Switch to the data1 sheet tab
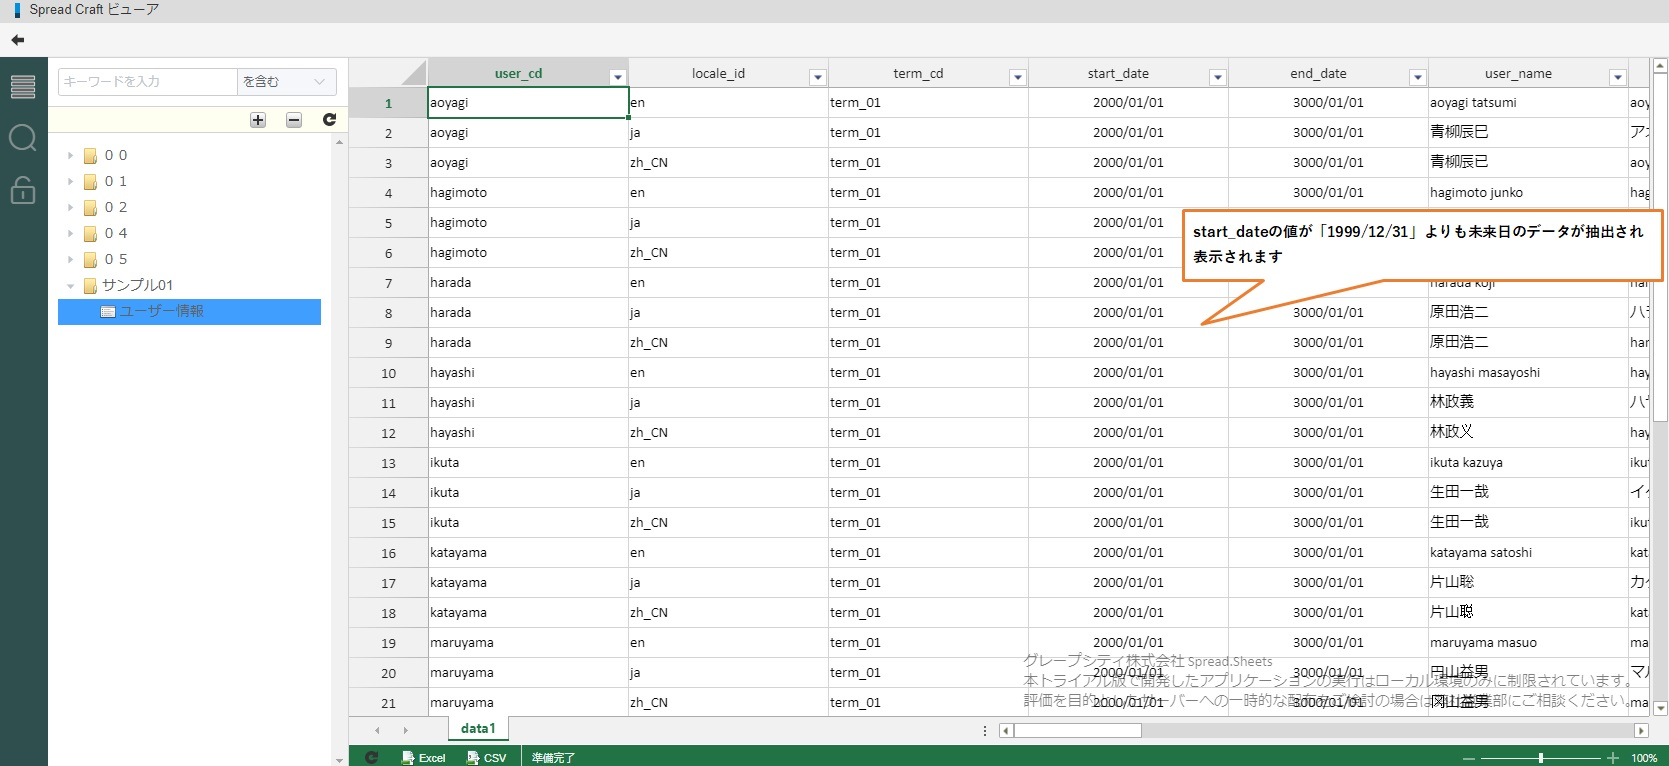 tap(478, 729)
